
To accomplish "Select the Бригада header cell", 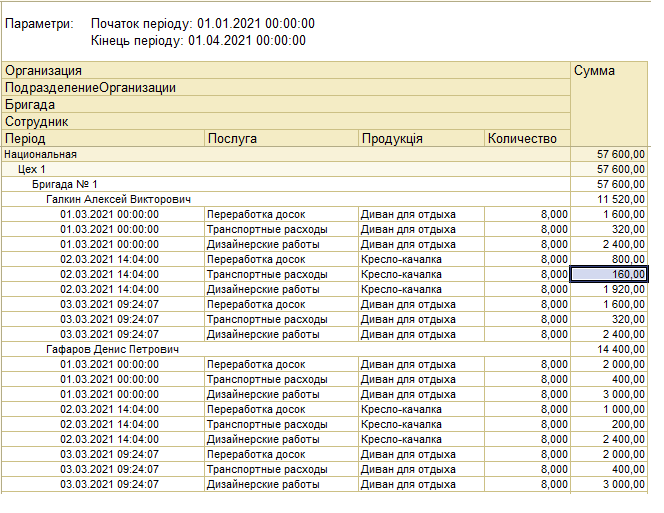I will pos(286,105).
